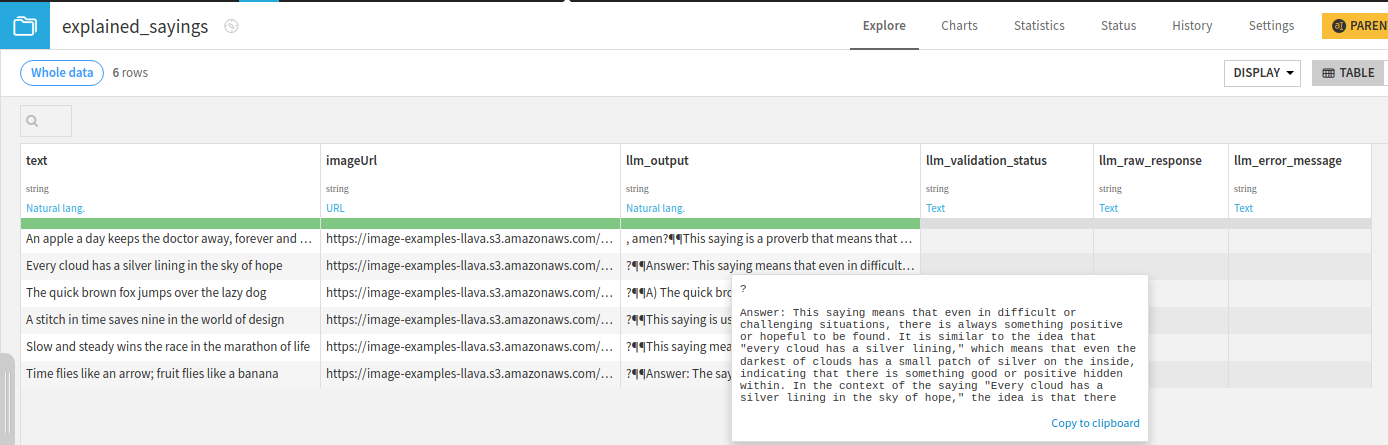Click the llm_validation_status column header
Image resolution: width=1388 pixels, height=445 pixels.
(x=986, y=160)
